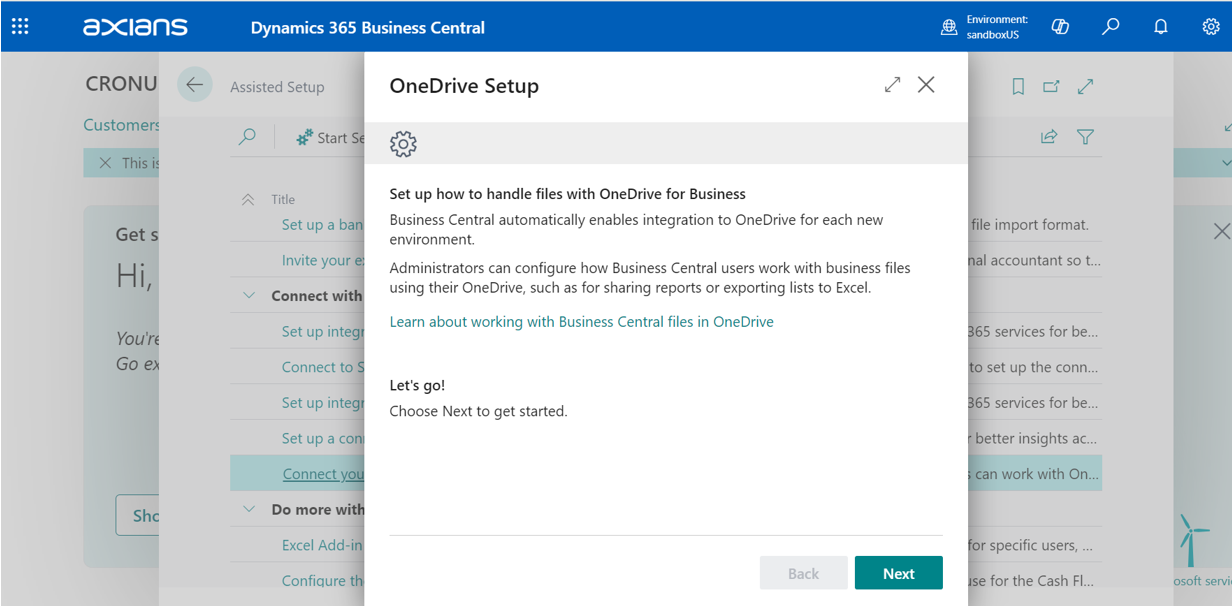Image resolution: width=1232 pixels, height=606 pixels.
Task: Open the notifications bell
Action: click(x=1160, y=27)
